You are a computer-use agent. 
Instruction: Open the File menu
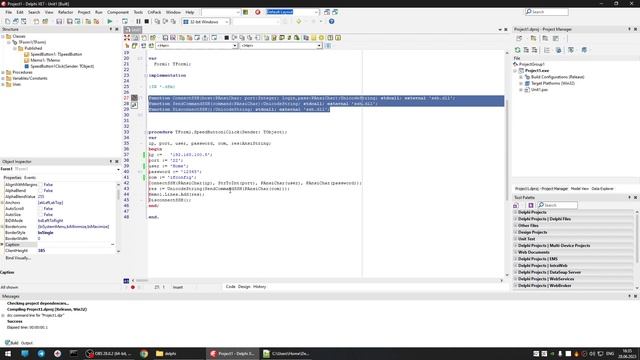[x=9, y=12]
